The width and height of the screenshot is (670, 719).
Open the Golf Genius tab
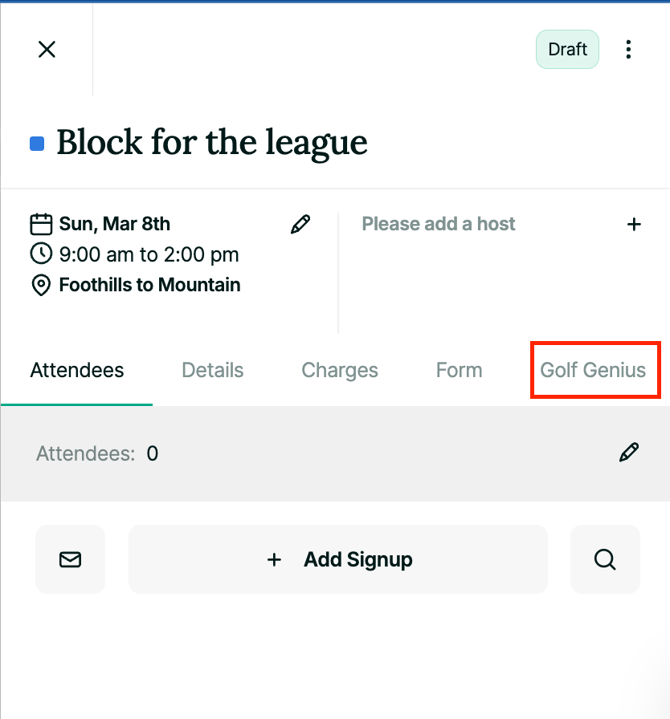coord(593,370)
